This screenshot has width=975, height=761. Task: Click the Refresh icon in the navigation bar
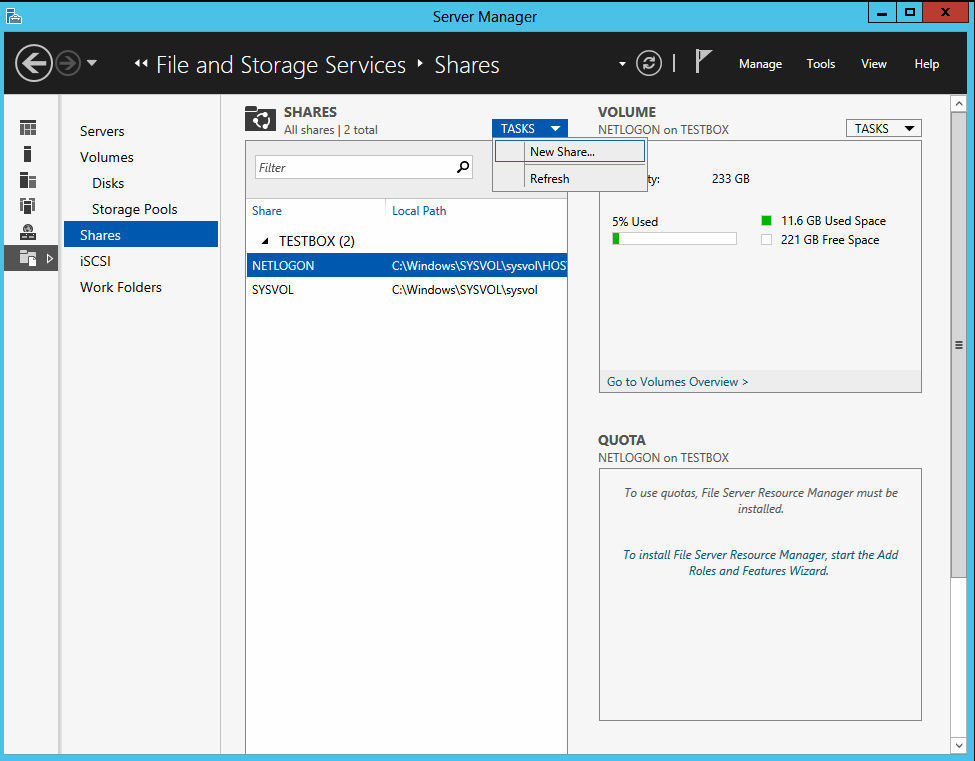648,63
